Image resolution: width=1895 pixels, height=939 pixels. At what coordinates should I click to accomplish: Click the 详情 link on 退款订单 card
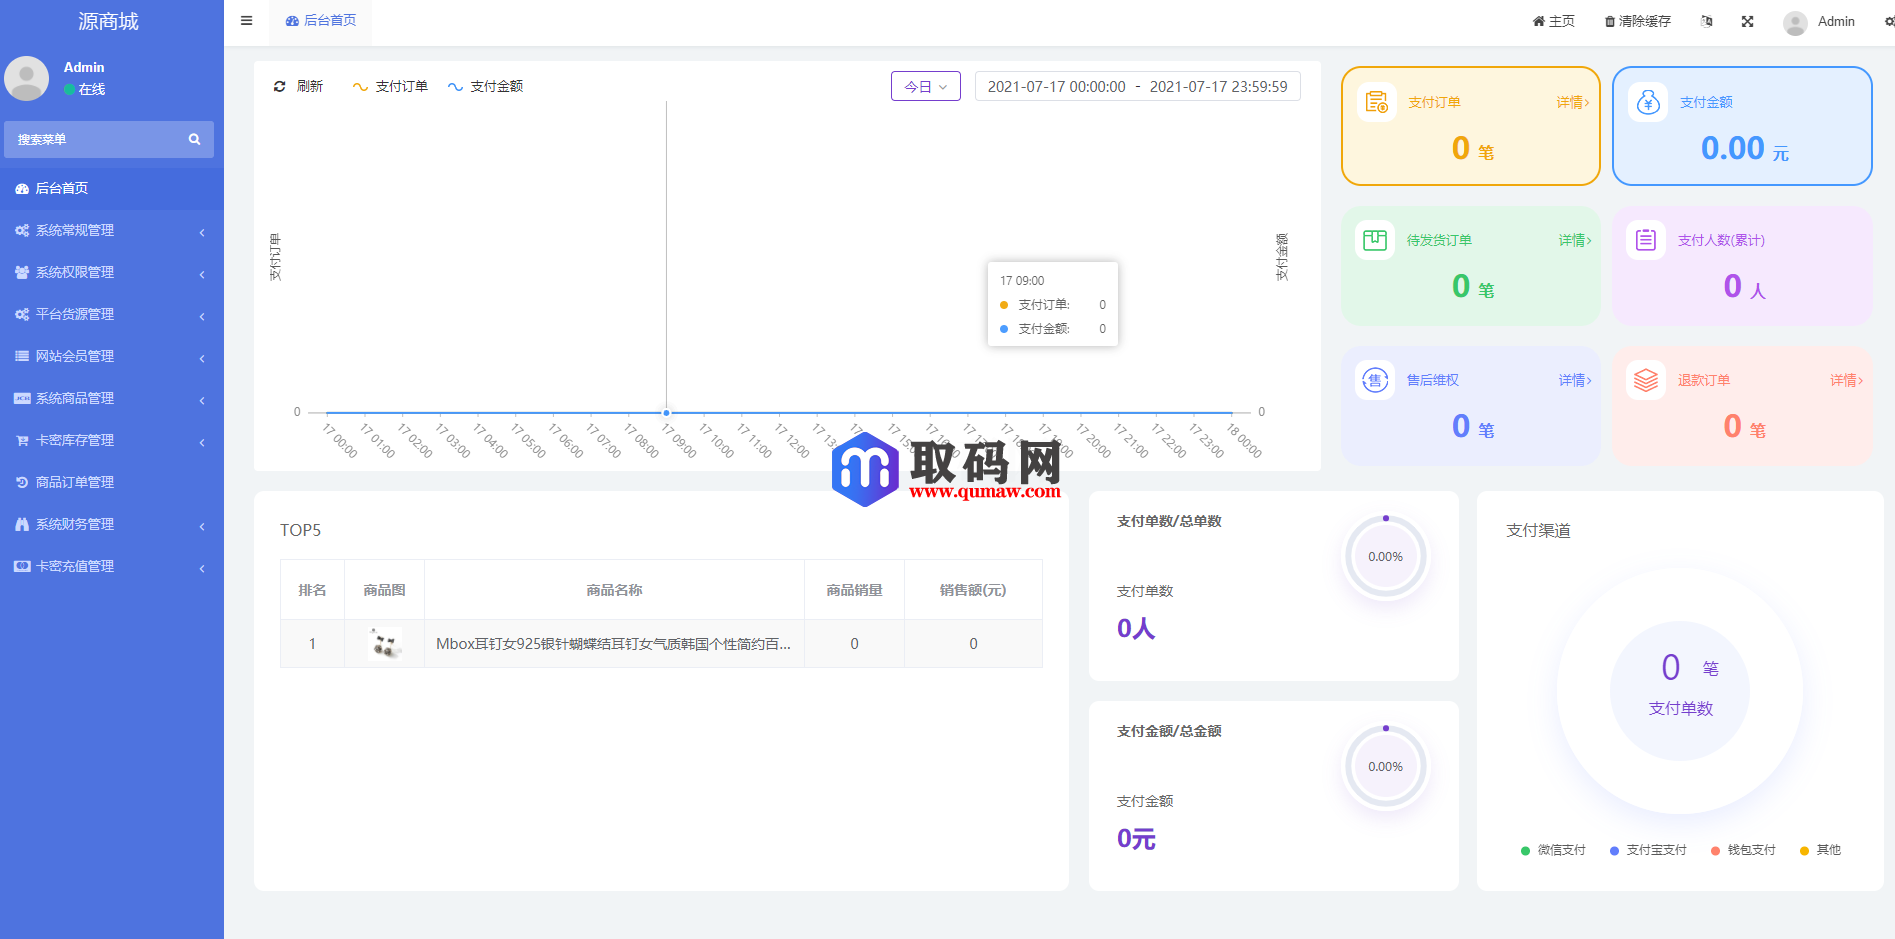pos(1845,380)
